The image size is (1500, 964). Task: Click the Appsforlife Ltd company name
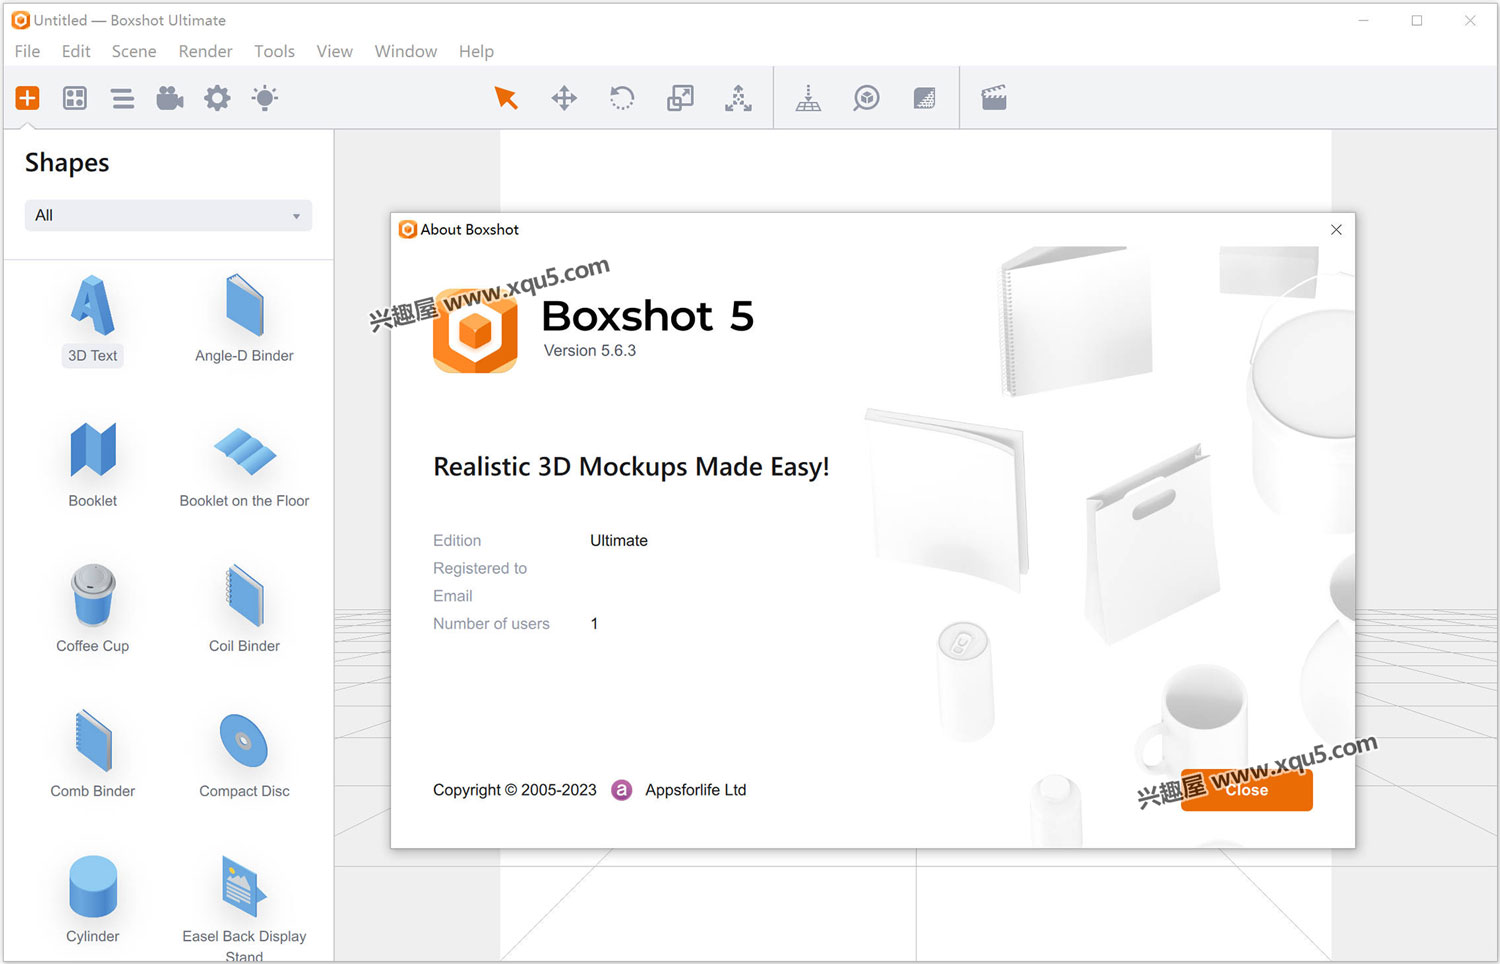696,790
